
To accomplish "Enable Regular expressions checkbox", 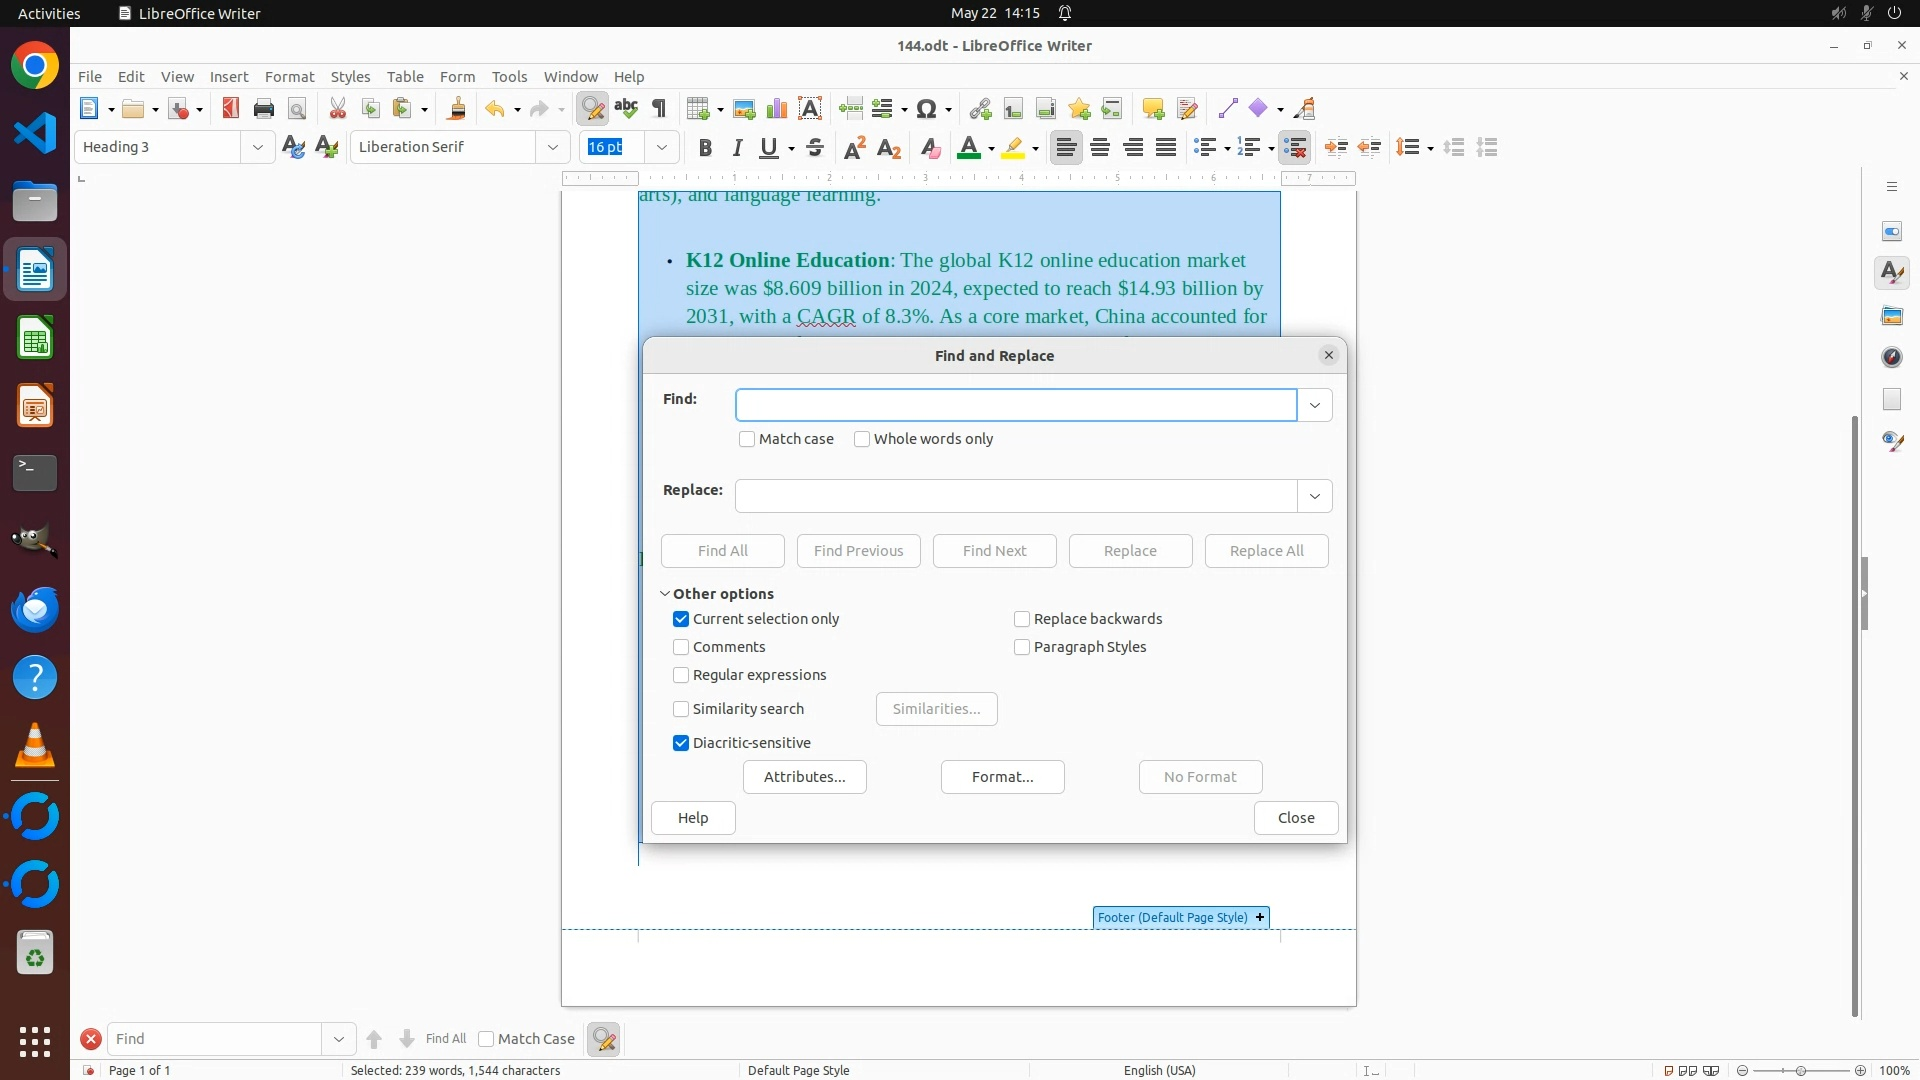I will click(x=681, y=675).
